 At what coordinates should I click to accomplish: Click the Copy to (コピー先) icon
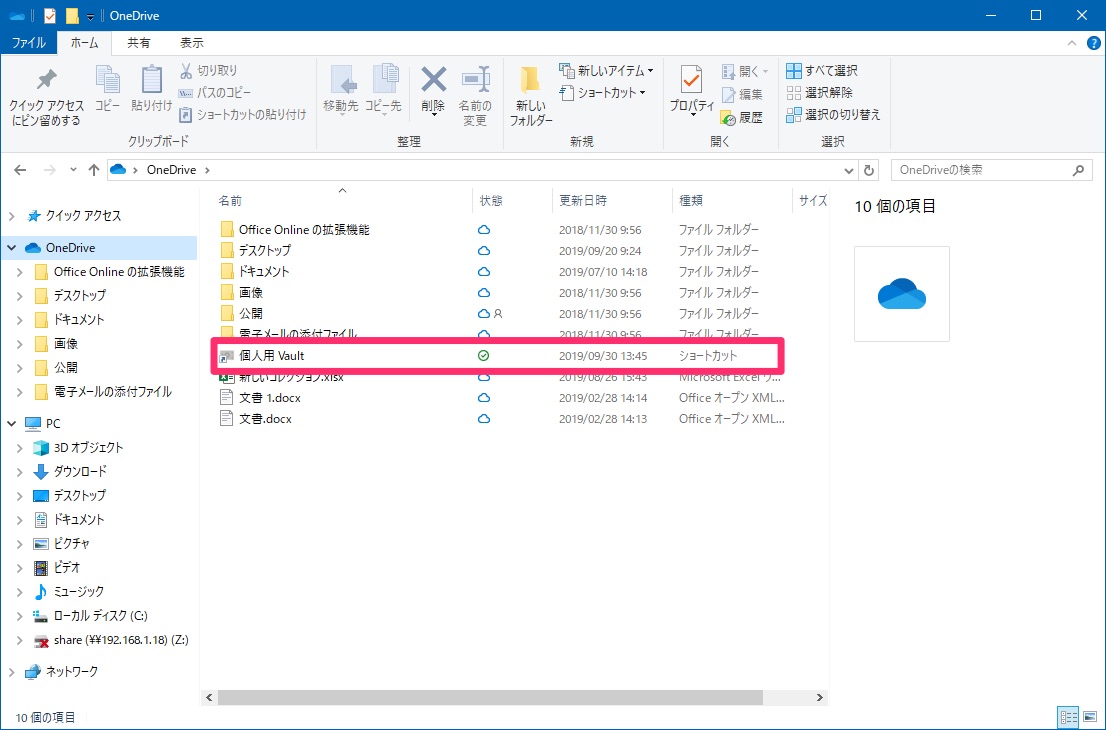pos(383,90)
